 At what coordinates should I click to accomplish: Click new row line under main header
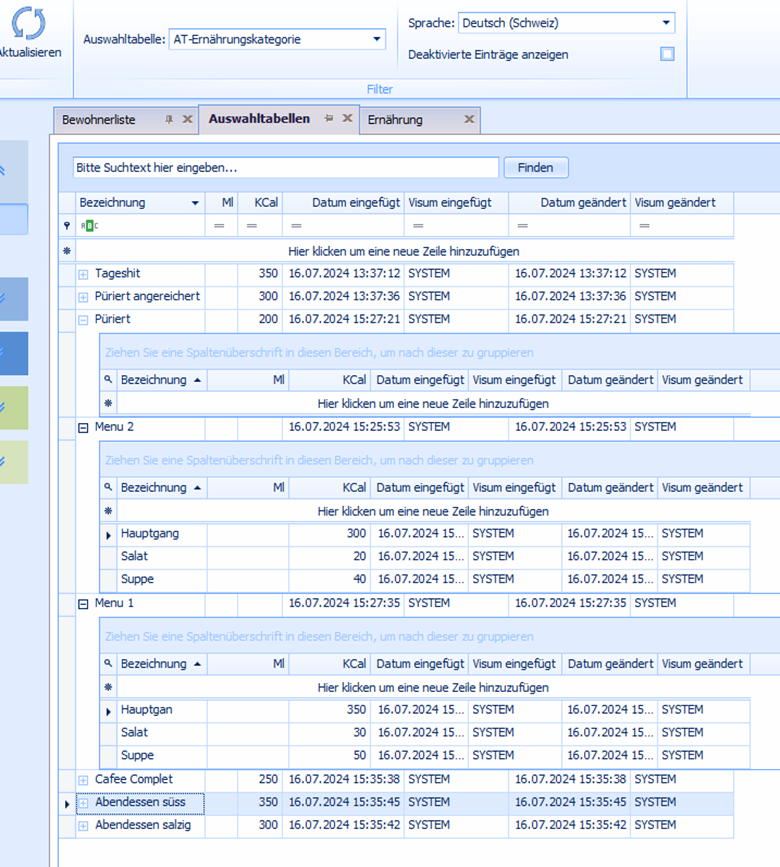403,251
